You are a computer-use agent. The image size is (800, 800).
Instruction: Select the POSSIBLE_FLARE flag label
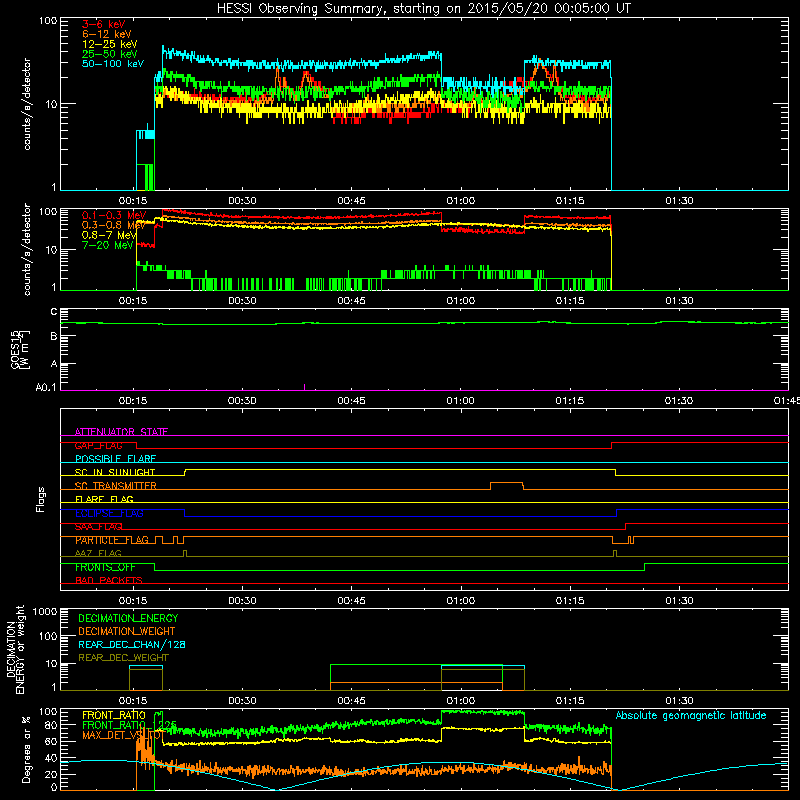click(x=115, y=459)
